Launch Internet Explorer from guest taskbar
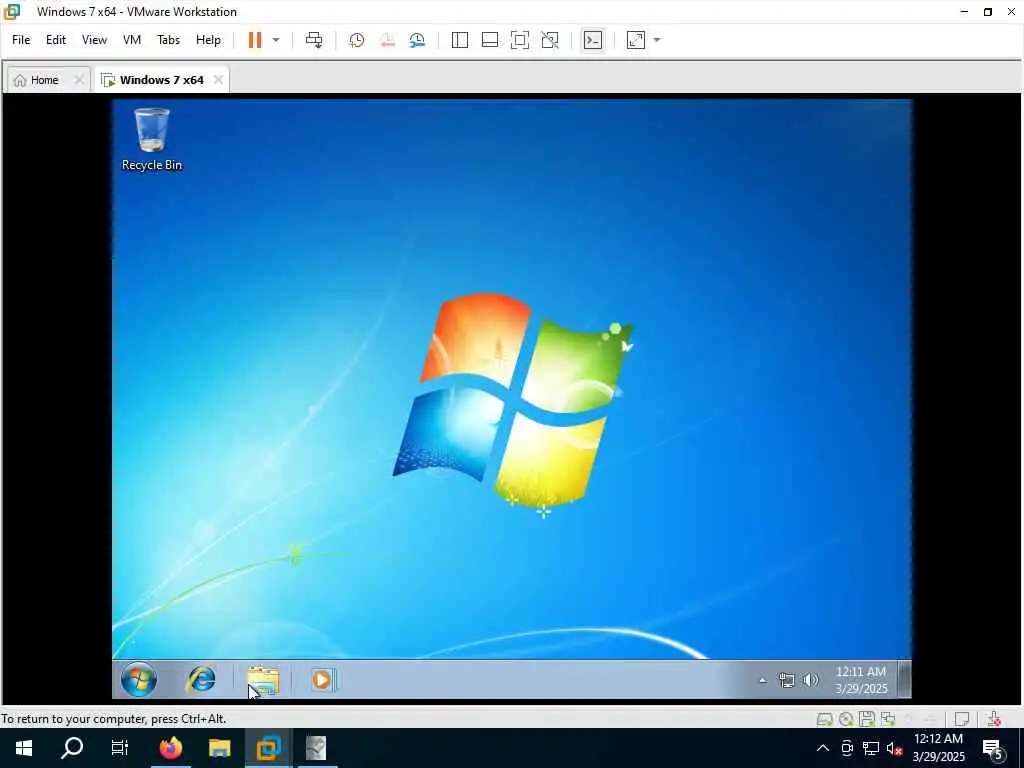Screen dimensions: 1024x768 click(x=201, y=679)
